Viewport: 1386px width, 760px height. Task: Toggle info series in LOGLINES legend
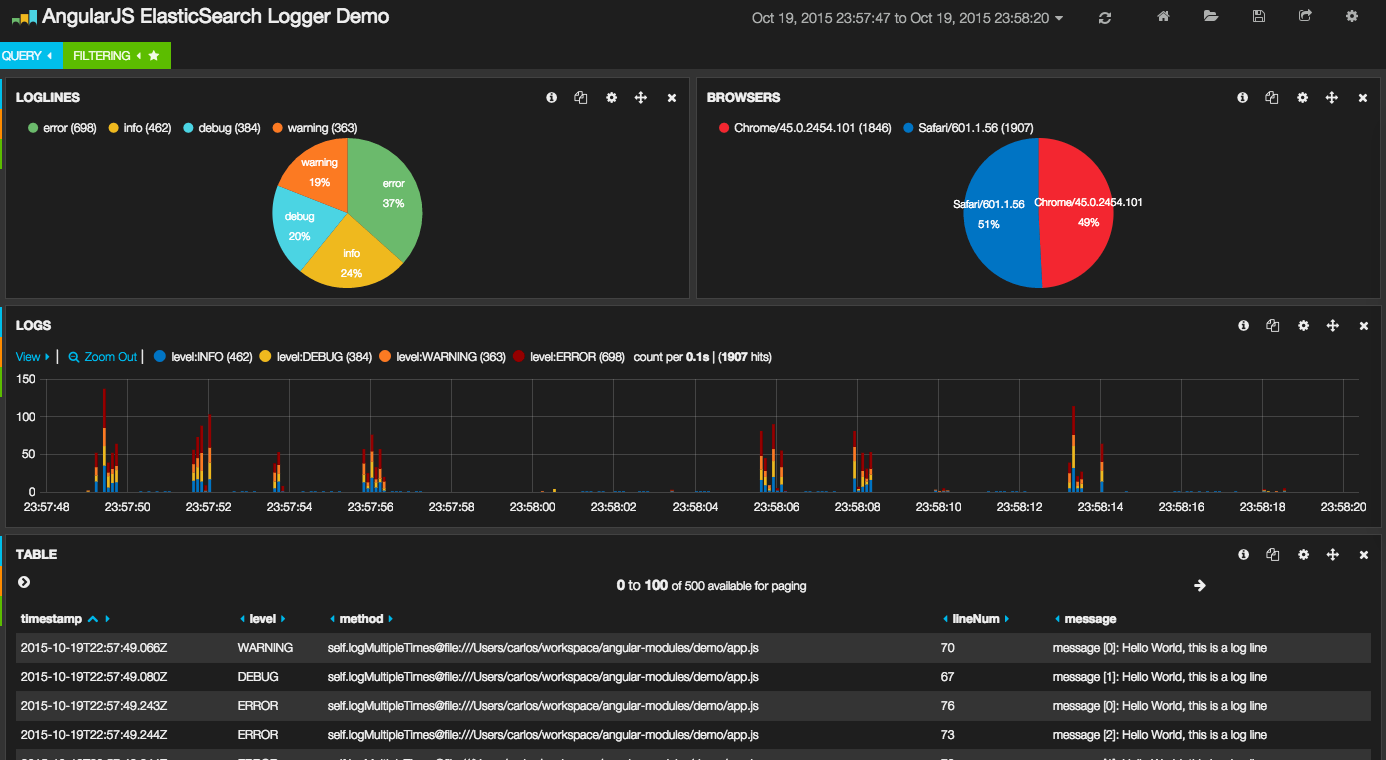point(139,128)
